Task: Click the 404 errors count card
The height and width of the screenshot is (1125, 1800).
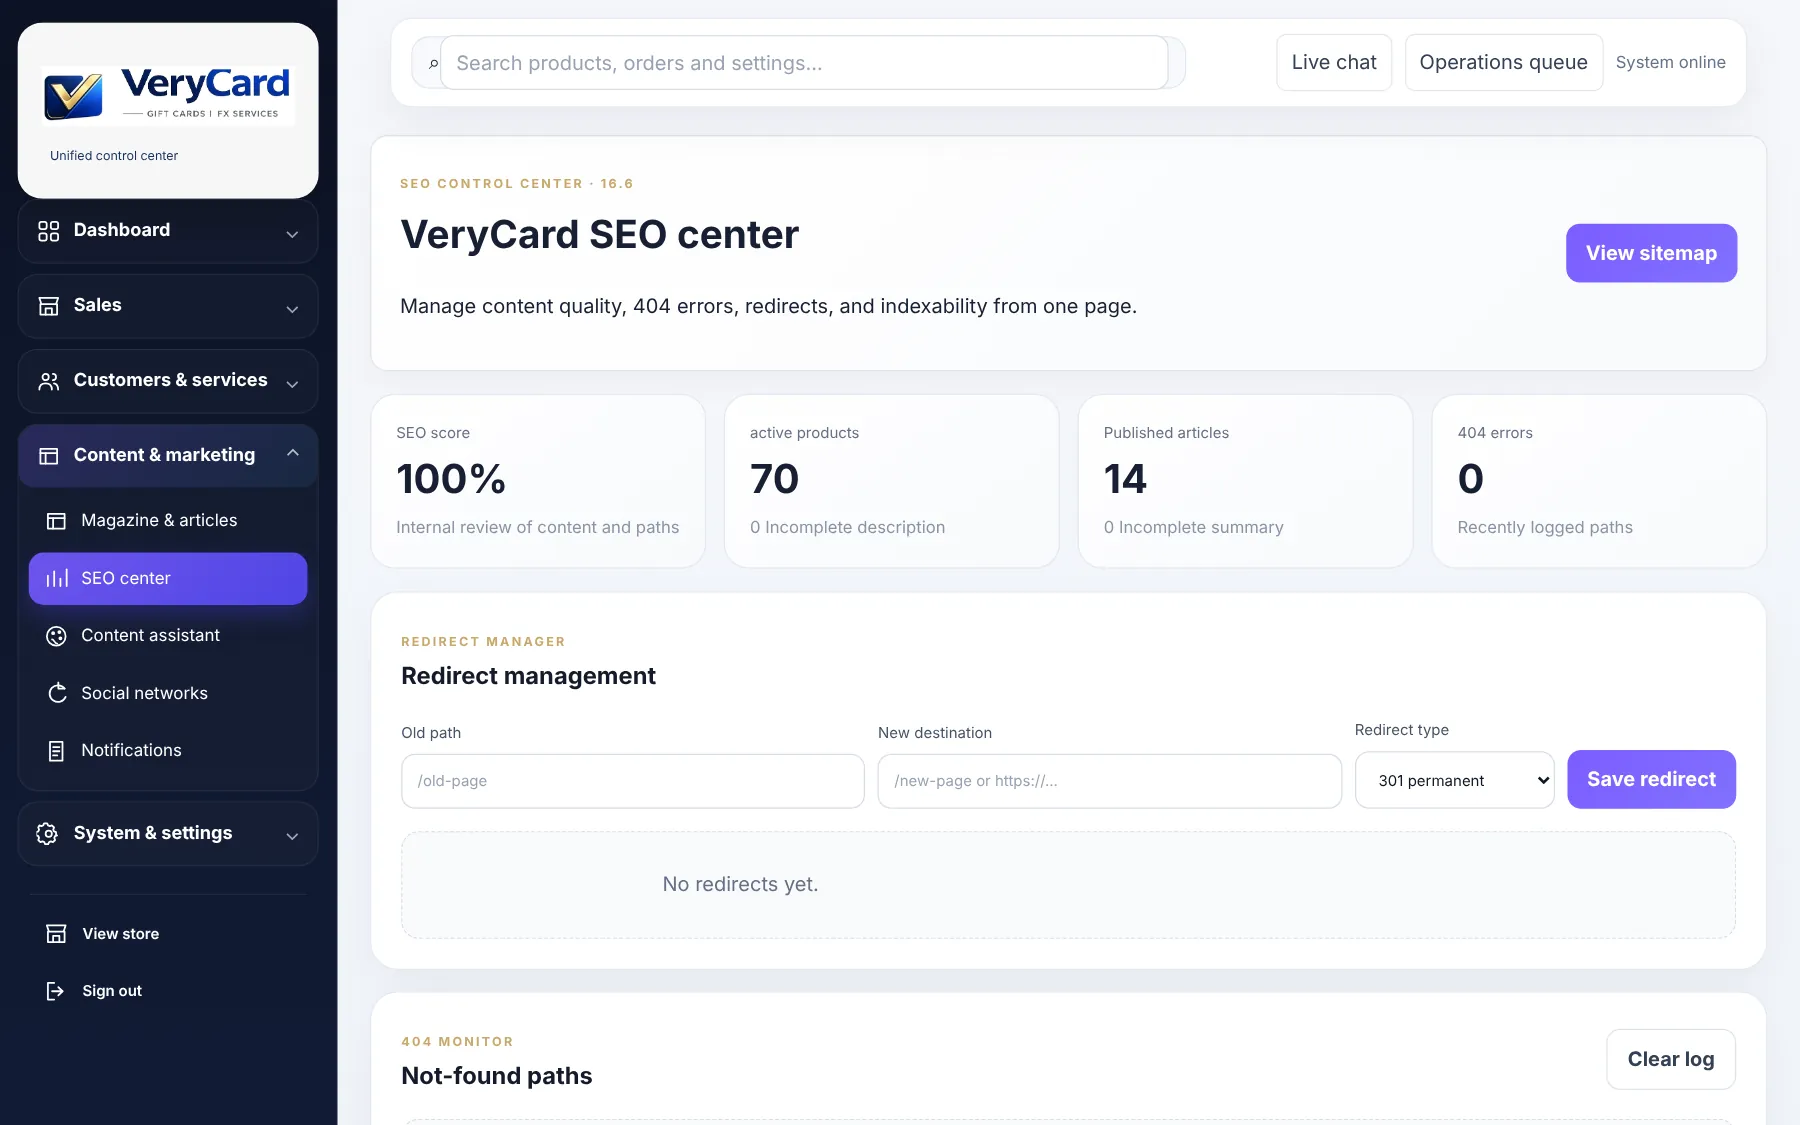Action: point(1598,481)
